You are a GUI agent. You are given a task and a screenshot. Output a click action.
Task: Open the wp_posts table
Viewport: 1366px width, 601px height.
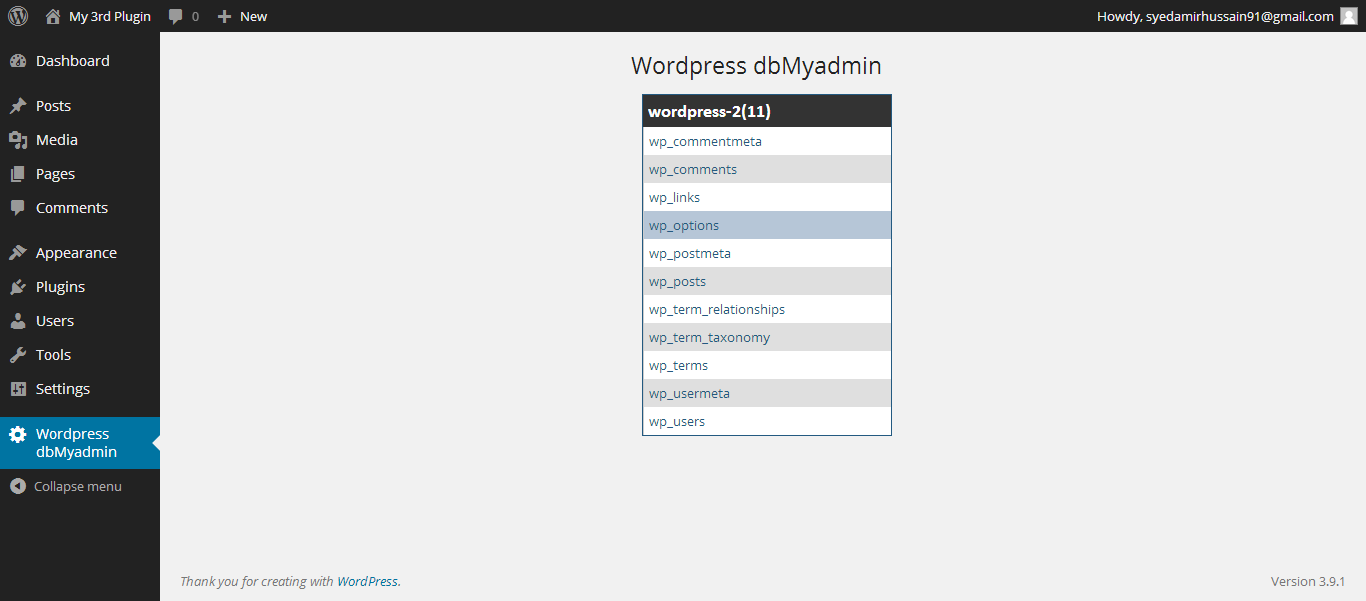[x=767, y=281]
